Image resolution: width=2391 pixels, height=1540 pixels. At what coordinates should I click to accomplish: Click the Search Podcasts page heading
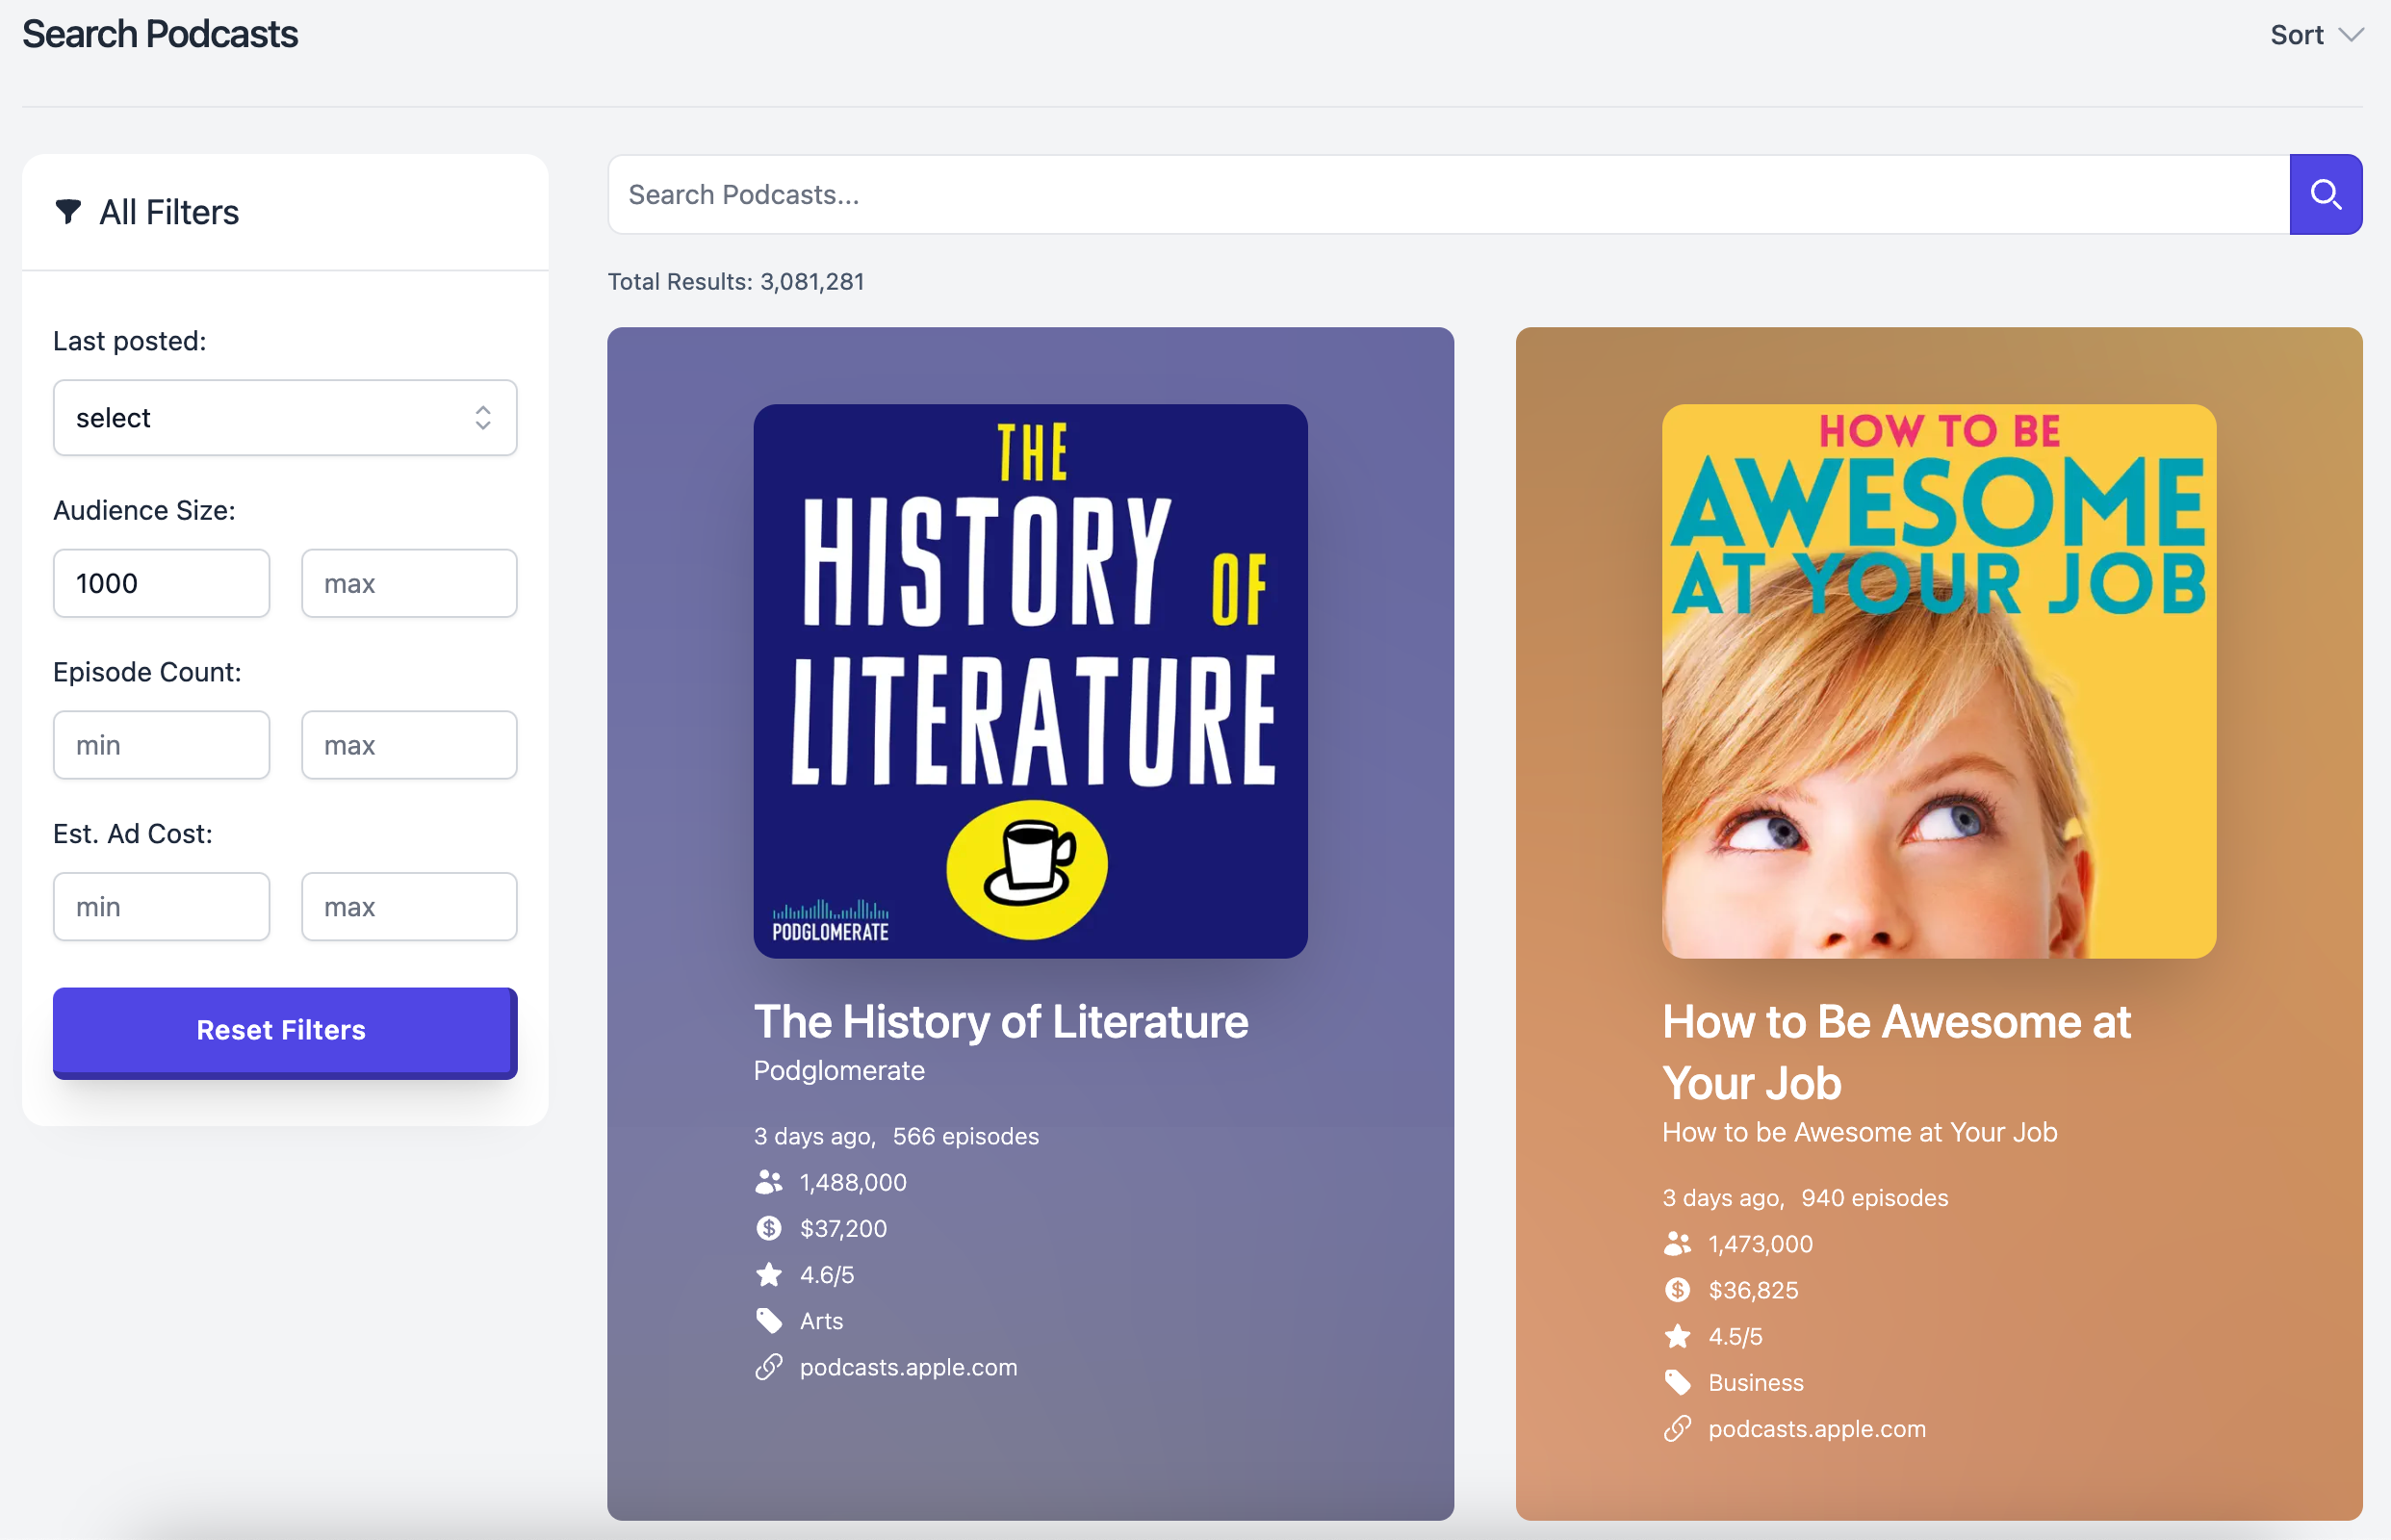(x=160, y=34)
